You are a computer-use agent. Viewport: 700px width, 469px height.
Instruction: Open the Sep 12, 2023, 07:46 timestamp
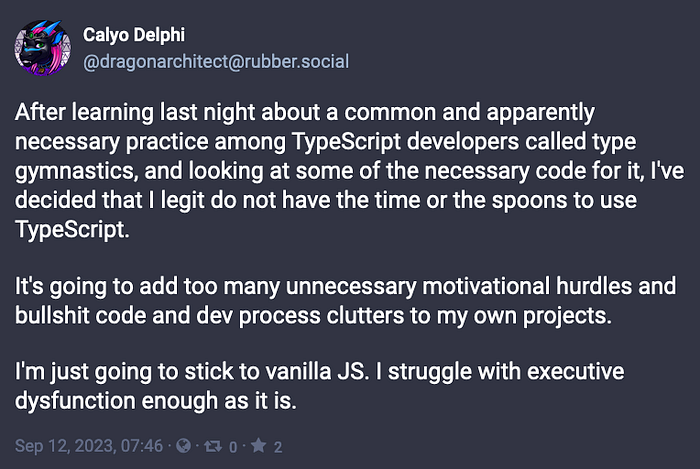coord(89,446)
